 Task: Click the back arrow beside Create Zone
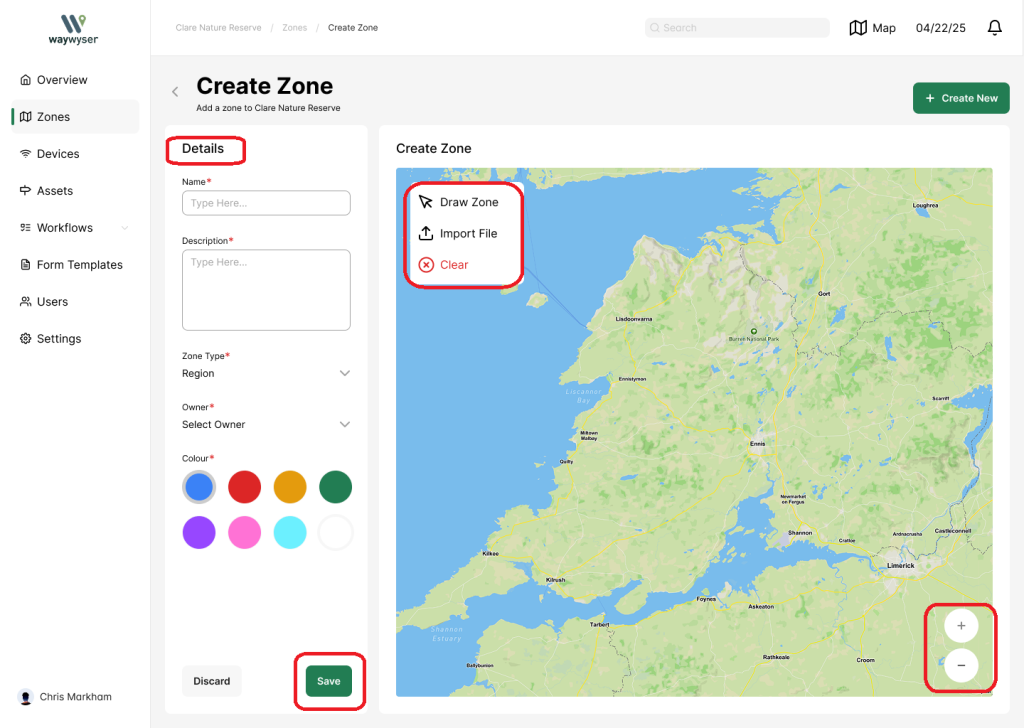coord(175,92)
